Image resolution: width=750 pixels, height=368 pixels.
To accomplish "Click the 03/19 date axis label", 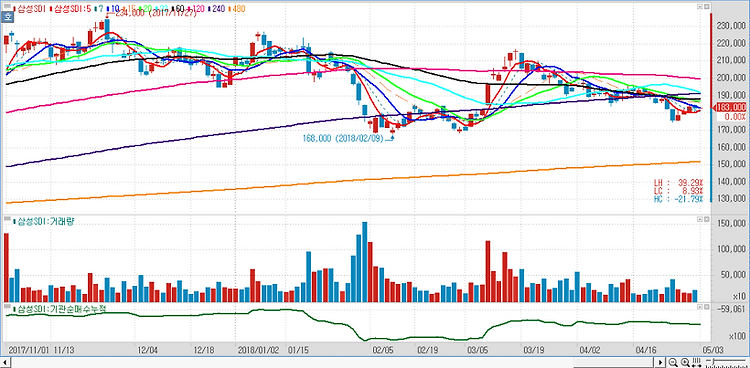I will click(x=533, y=349).
